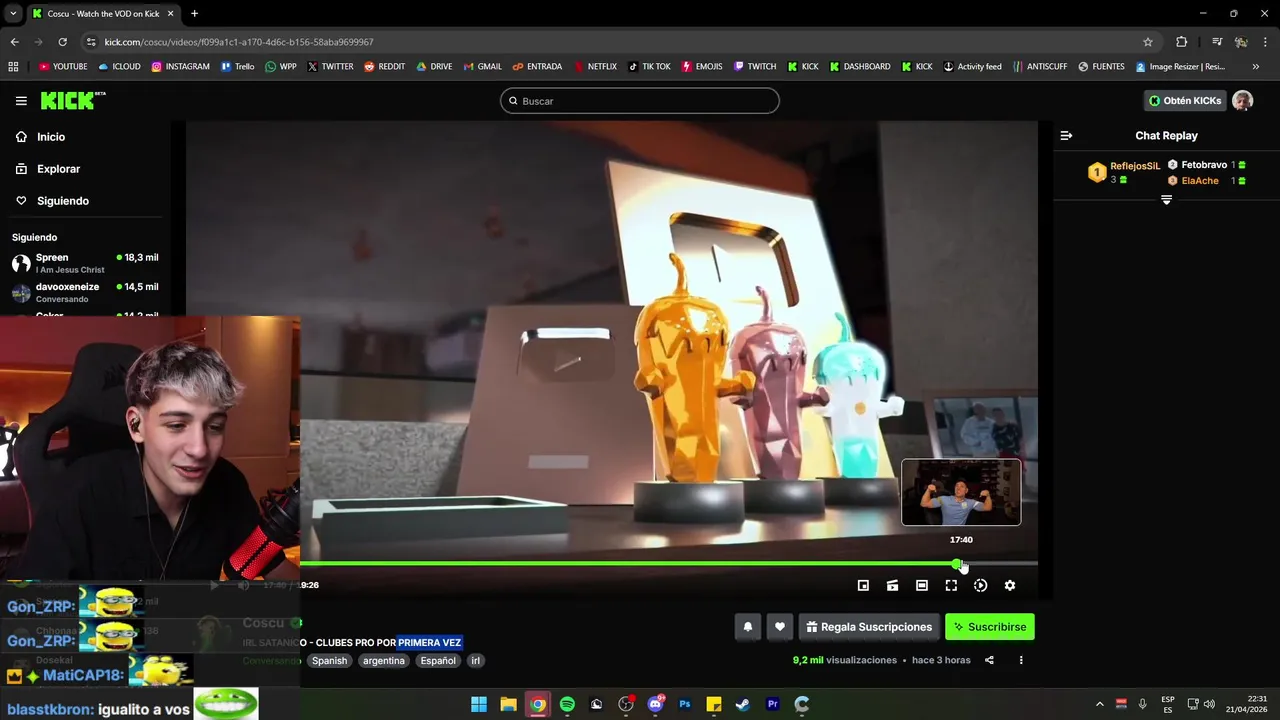Show more bookmarks chevron
Viewport: 1280px width, 720px height.
click(1256, 67)
